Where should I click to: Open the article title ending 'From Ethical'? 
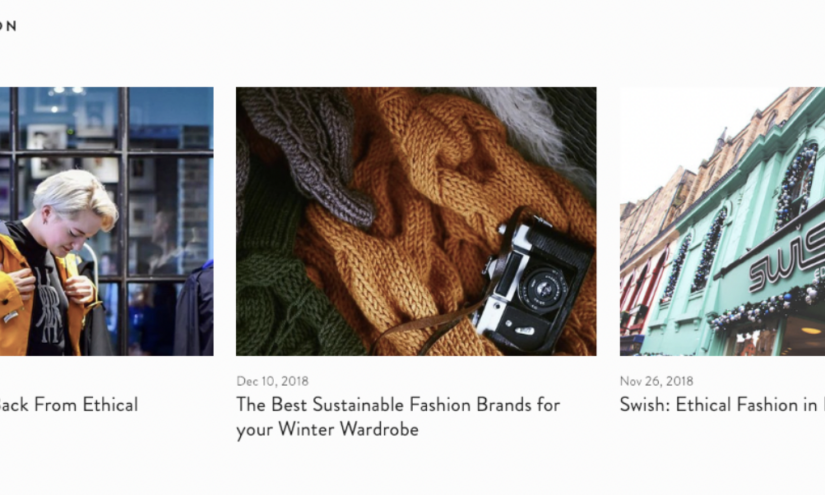pyautogui.click(x=68, y=405)
